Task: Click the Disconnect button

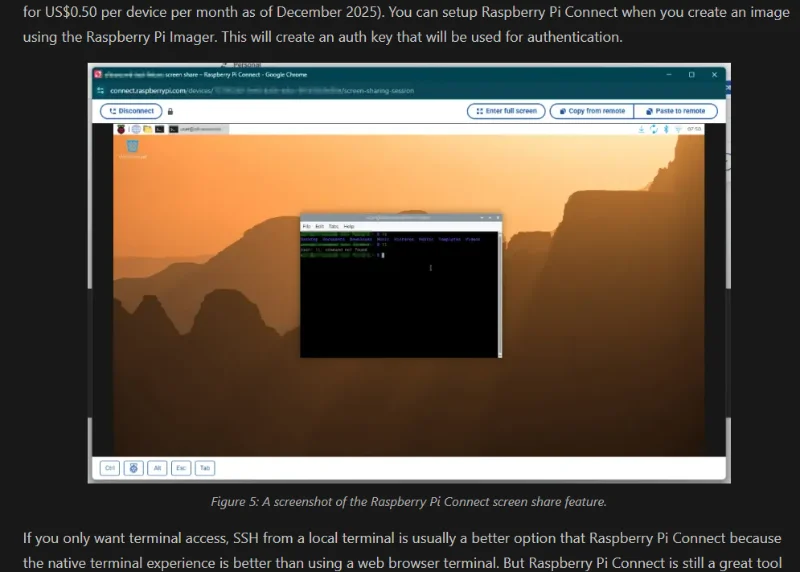Action: (x=131, y=111)
